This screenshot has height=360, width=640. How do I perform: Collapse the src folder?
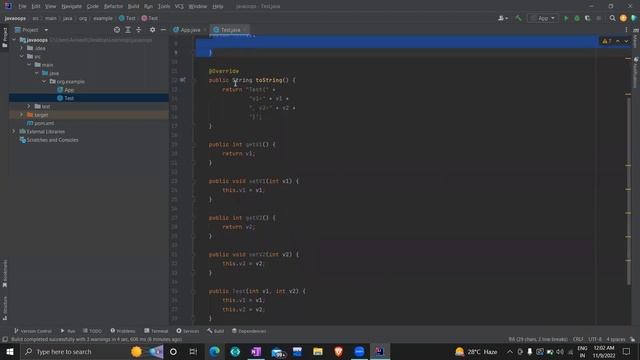click(x=22, y=56)
